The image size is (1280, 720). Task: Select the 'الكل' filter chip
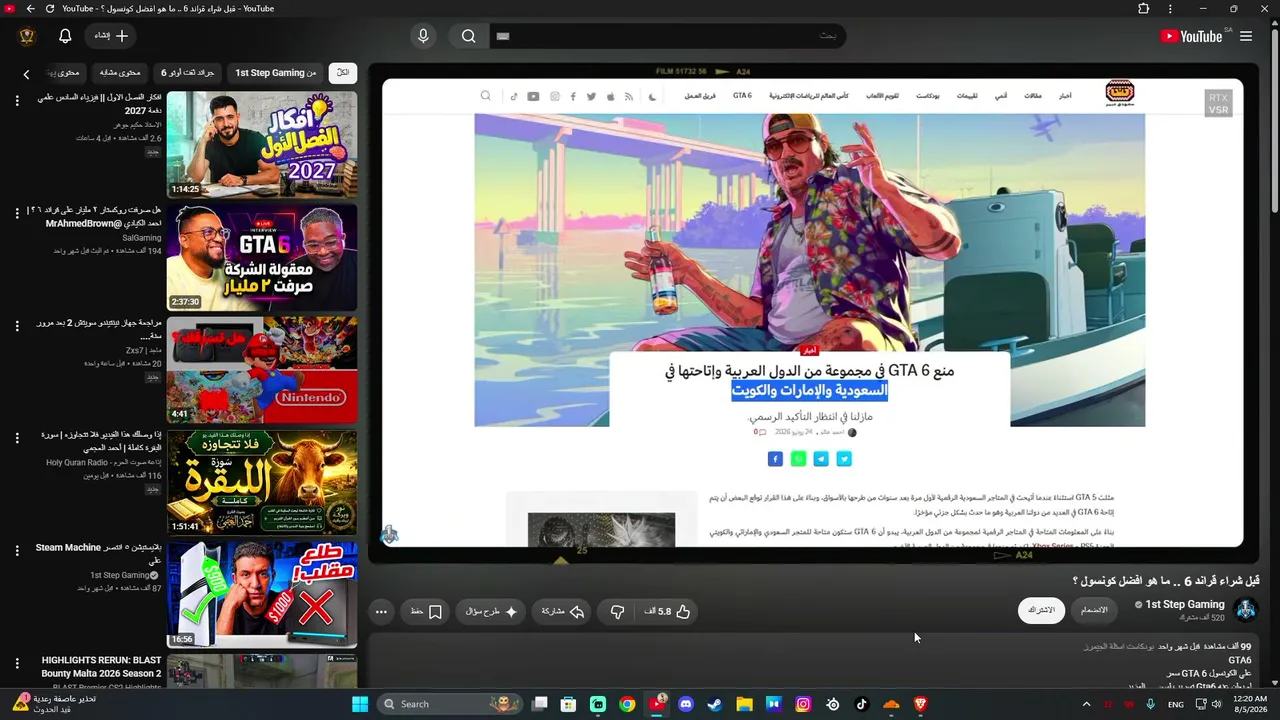343,73
